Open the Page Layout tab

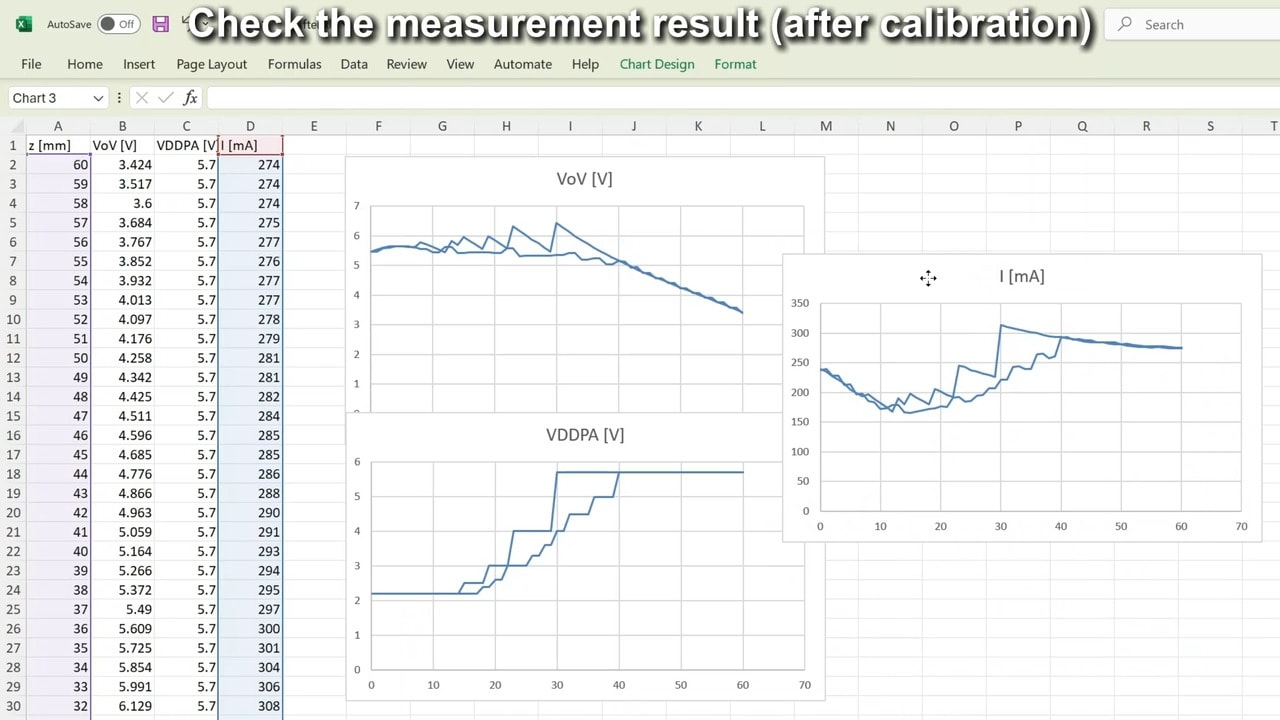(x=211, y=64)
